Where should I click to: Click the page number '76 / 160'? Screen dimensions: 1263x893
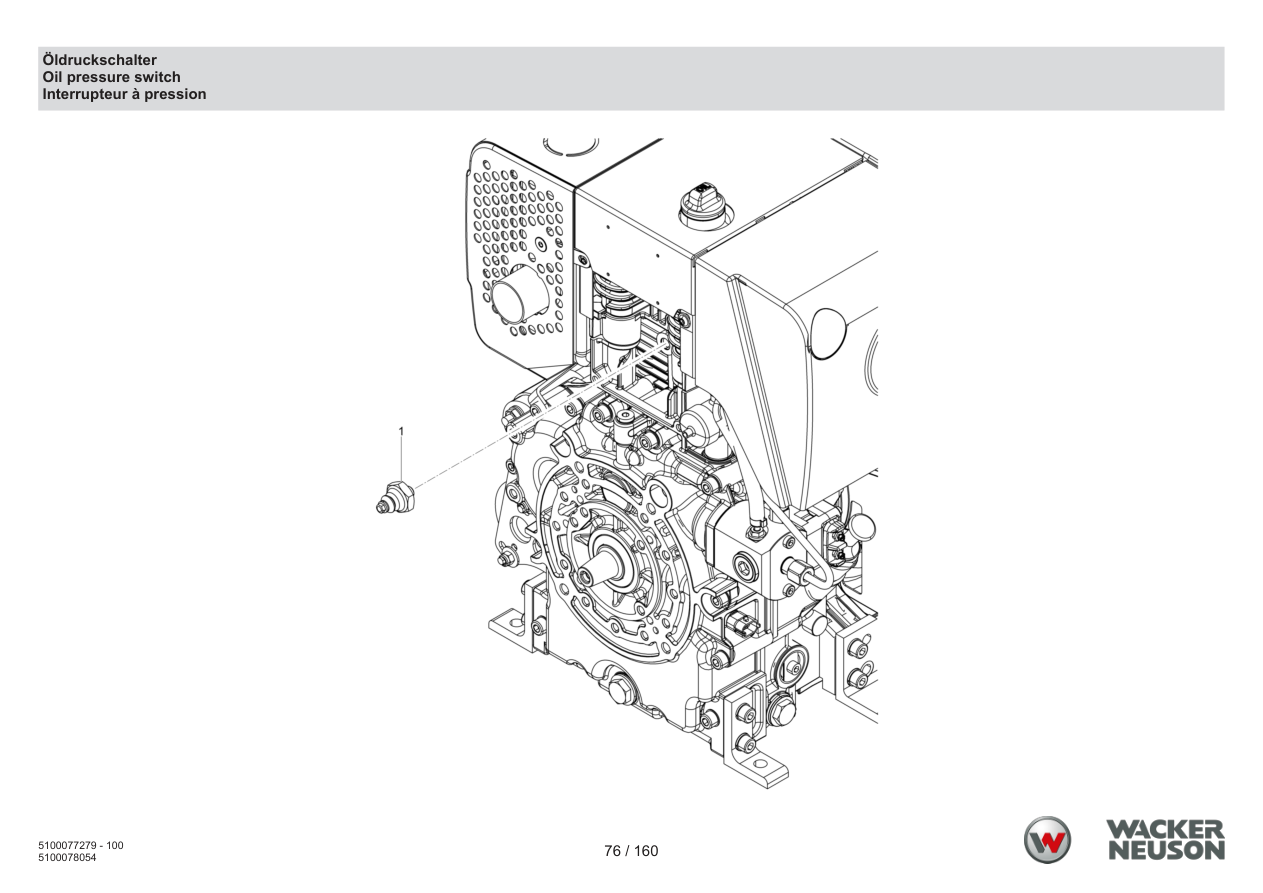pos(631,851)
